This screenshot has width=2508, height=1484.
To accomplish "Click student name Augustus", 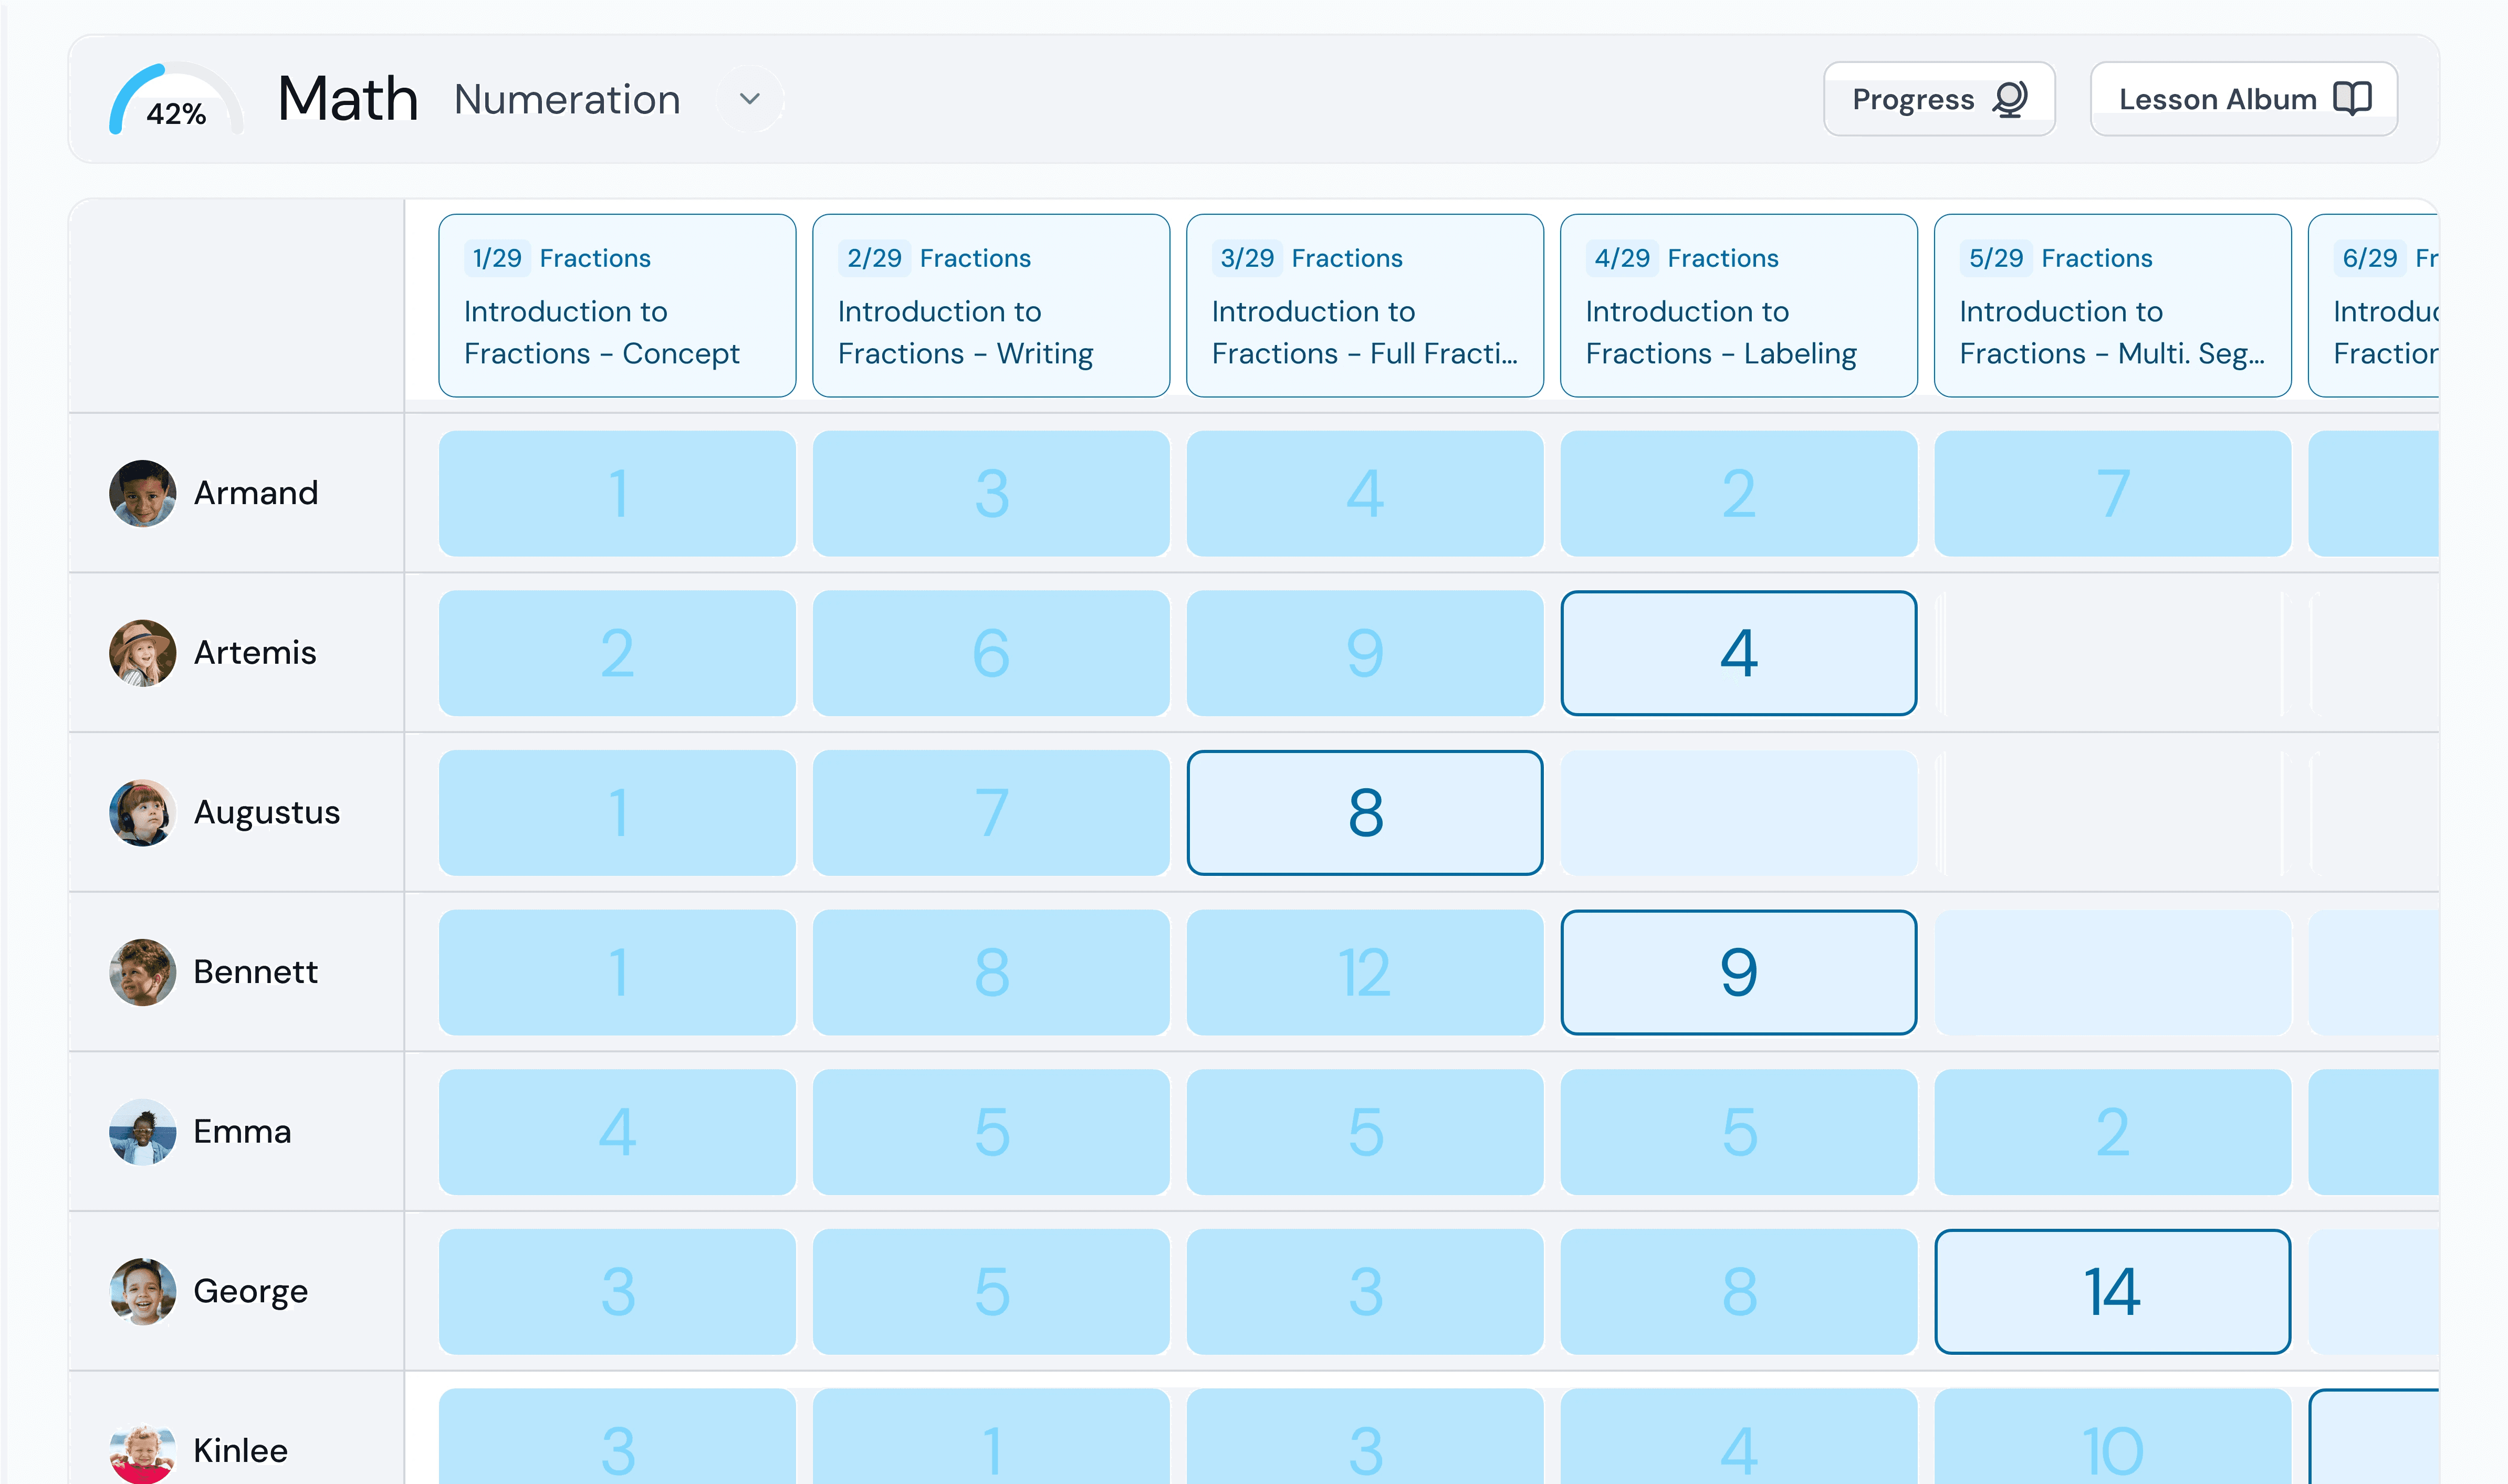I will tap(267, 813).
